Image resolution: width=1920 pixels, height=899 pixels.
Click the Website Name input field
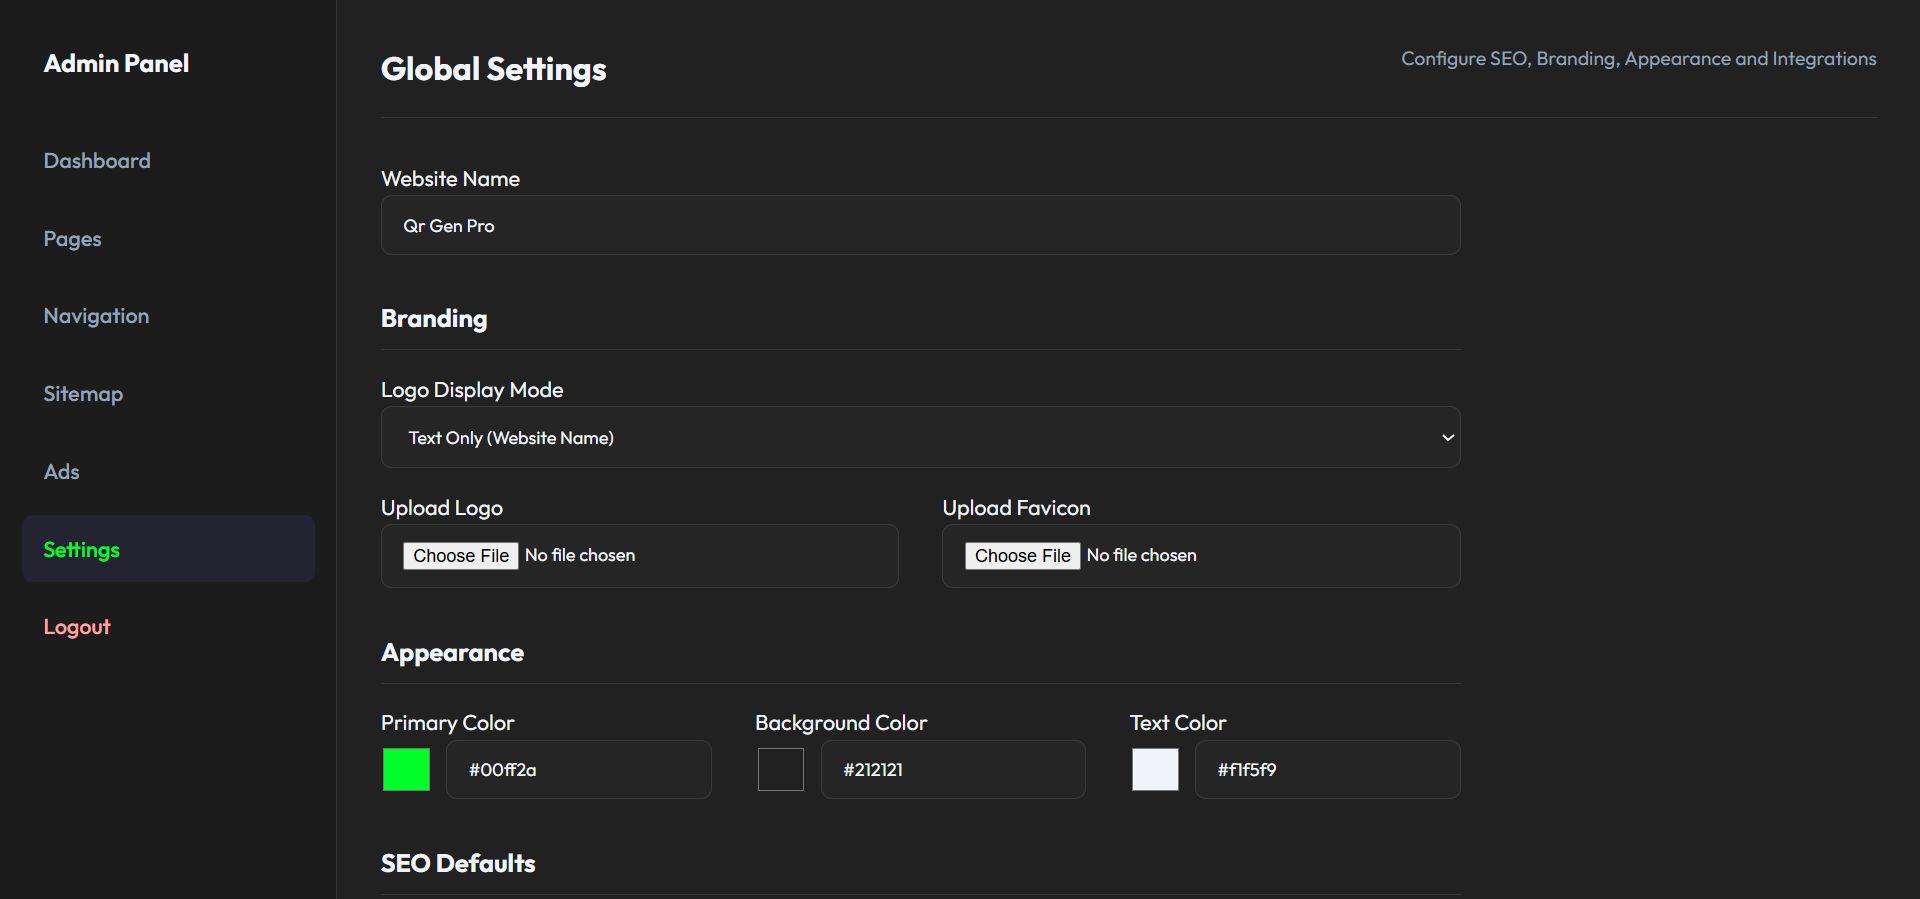(920, 226)
